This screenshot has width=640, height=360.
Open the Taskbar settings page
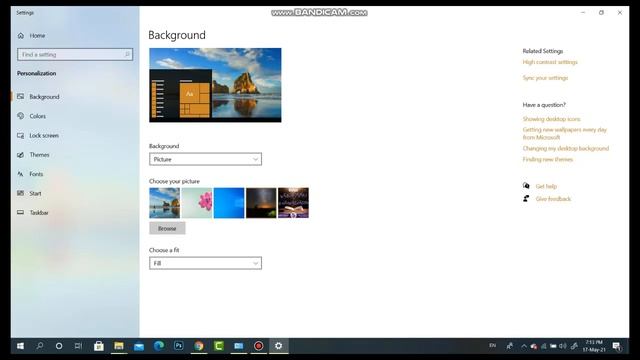[39, 213]
